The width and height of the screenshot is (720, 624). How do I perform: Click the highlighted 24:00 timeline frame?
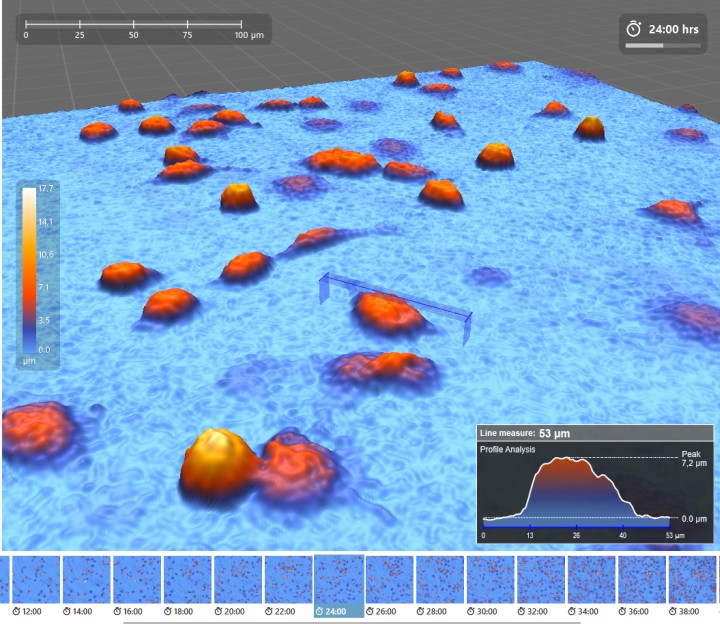[338, 580]
